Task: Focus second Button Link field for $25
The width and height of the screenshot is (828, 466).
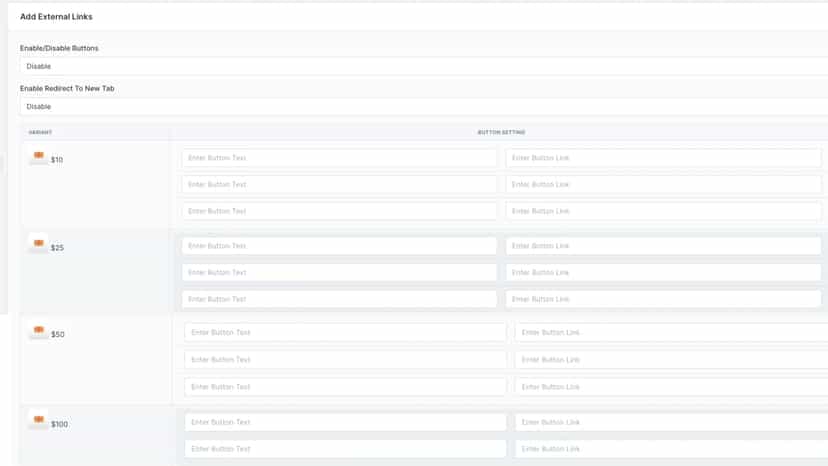Action: [x=663, y=272]
